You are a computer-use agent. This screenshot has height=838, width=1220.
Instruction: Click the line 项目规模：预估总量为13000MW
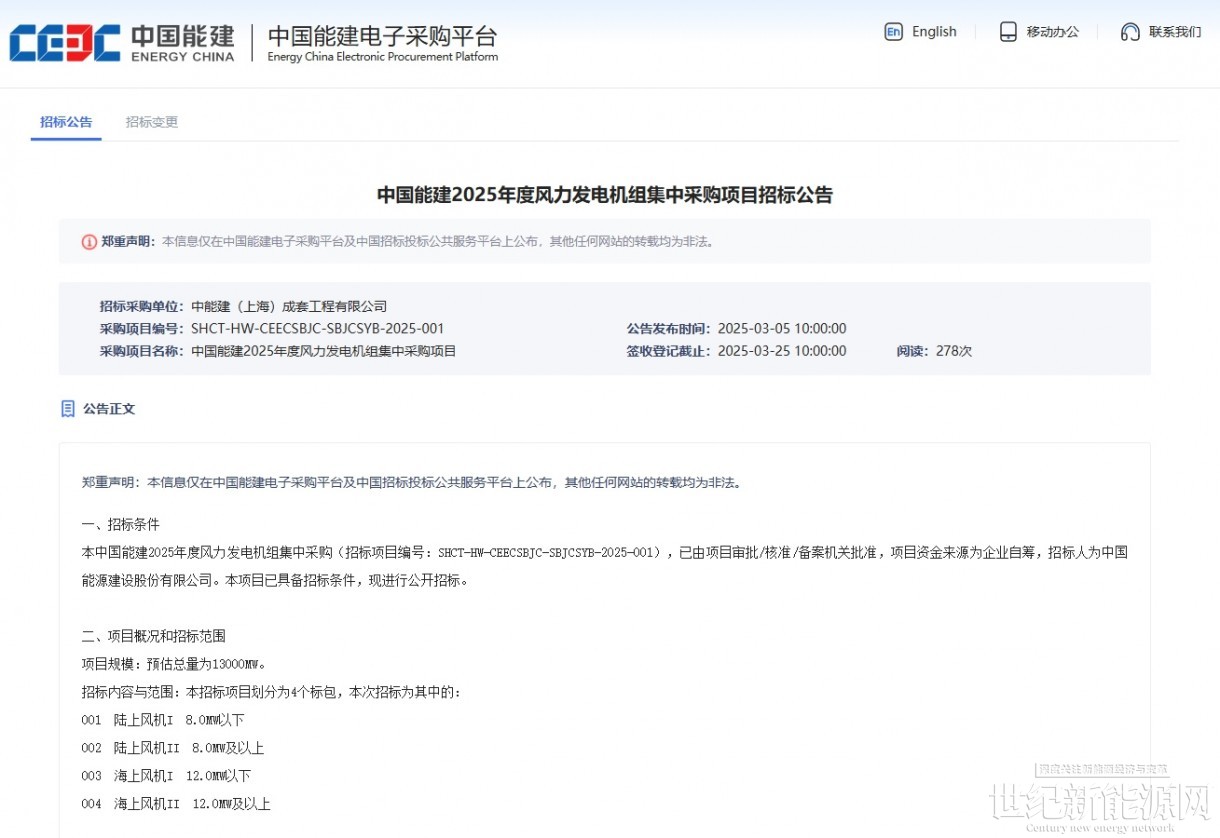pyautogui.click(x=174, y=664)
